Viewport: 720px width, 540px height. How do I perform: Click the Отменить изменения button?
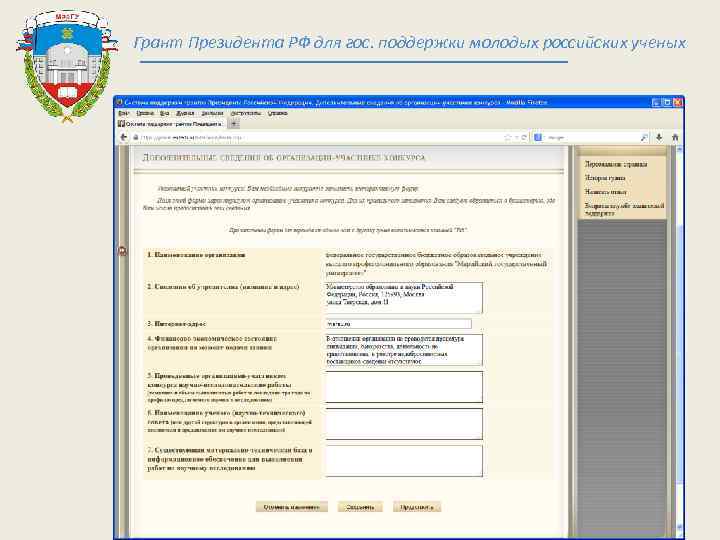pyautogui.click(x=292, y=507)
